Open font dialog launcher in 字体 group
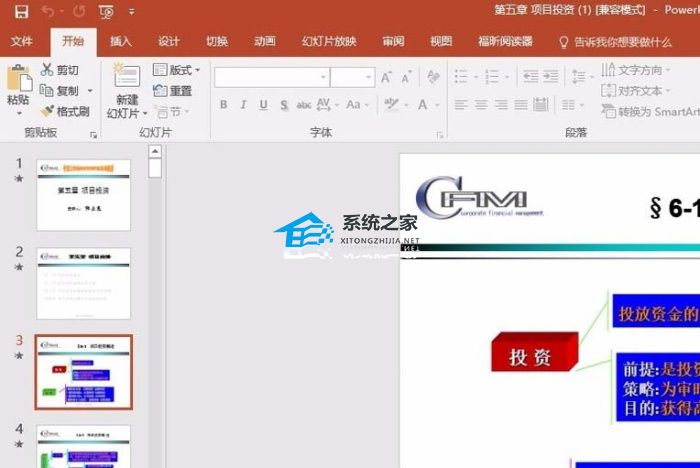700x468 pixels. tap(440, 135)
